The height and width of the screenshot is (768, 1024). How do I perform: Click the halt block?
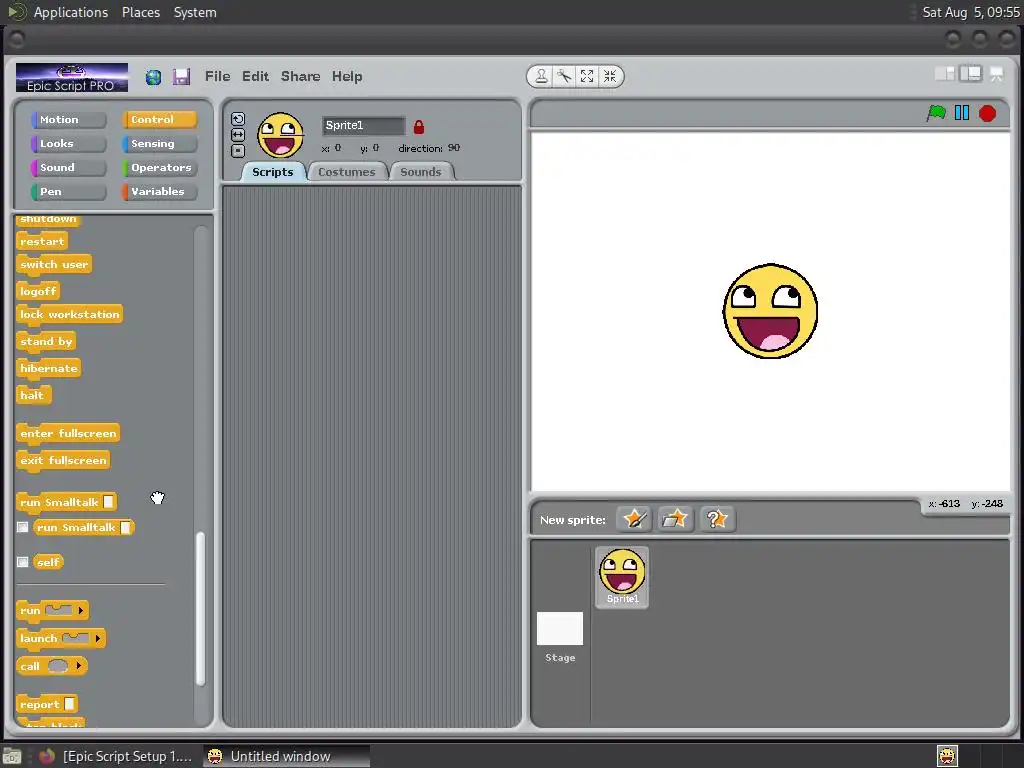(x=32, y=395)
